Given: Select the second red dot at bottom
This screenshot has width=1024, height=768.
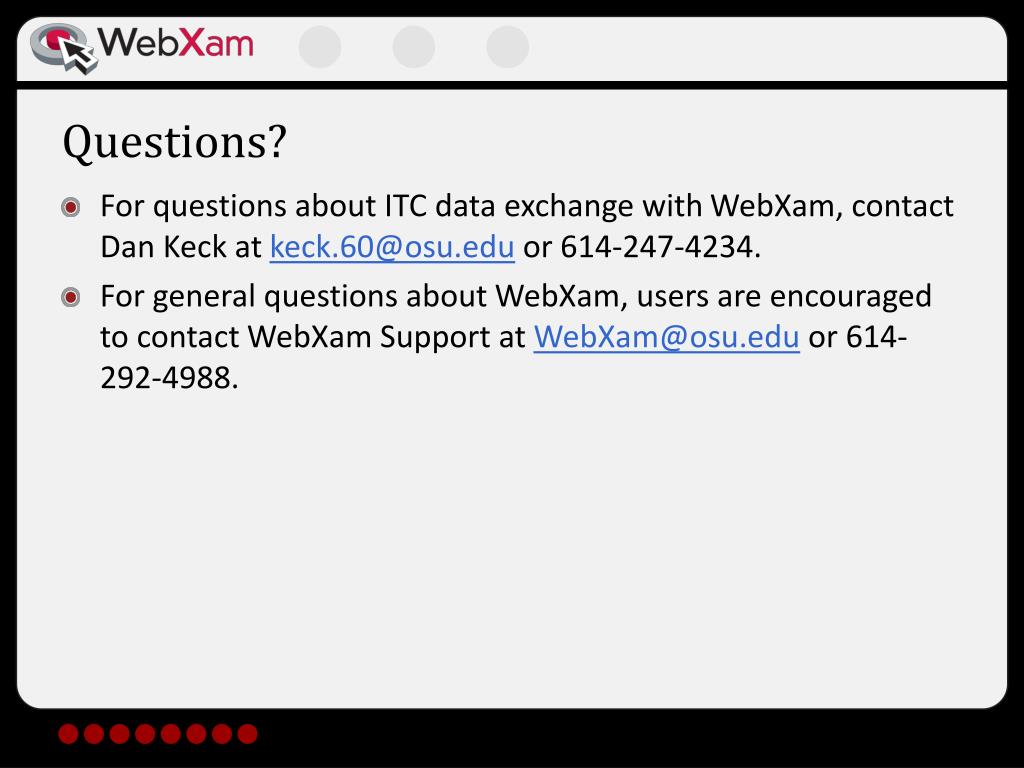Looking at the screenshot, I should [x=94, y=733].
